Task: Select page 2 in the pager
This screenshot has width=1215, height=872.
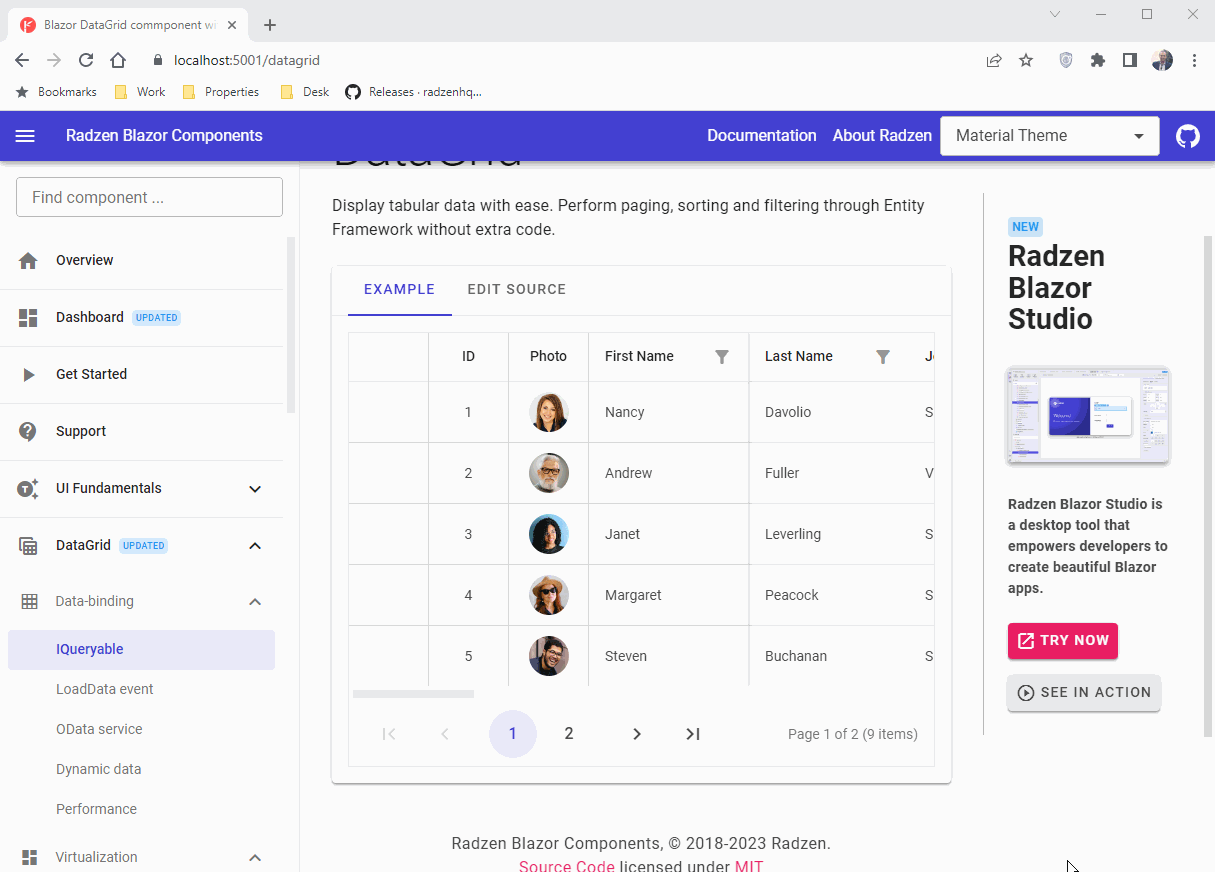Action: click(569, 734)
